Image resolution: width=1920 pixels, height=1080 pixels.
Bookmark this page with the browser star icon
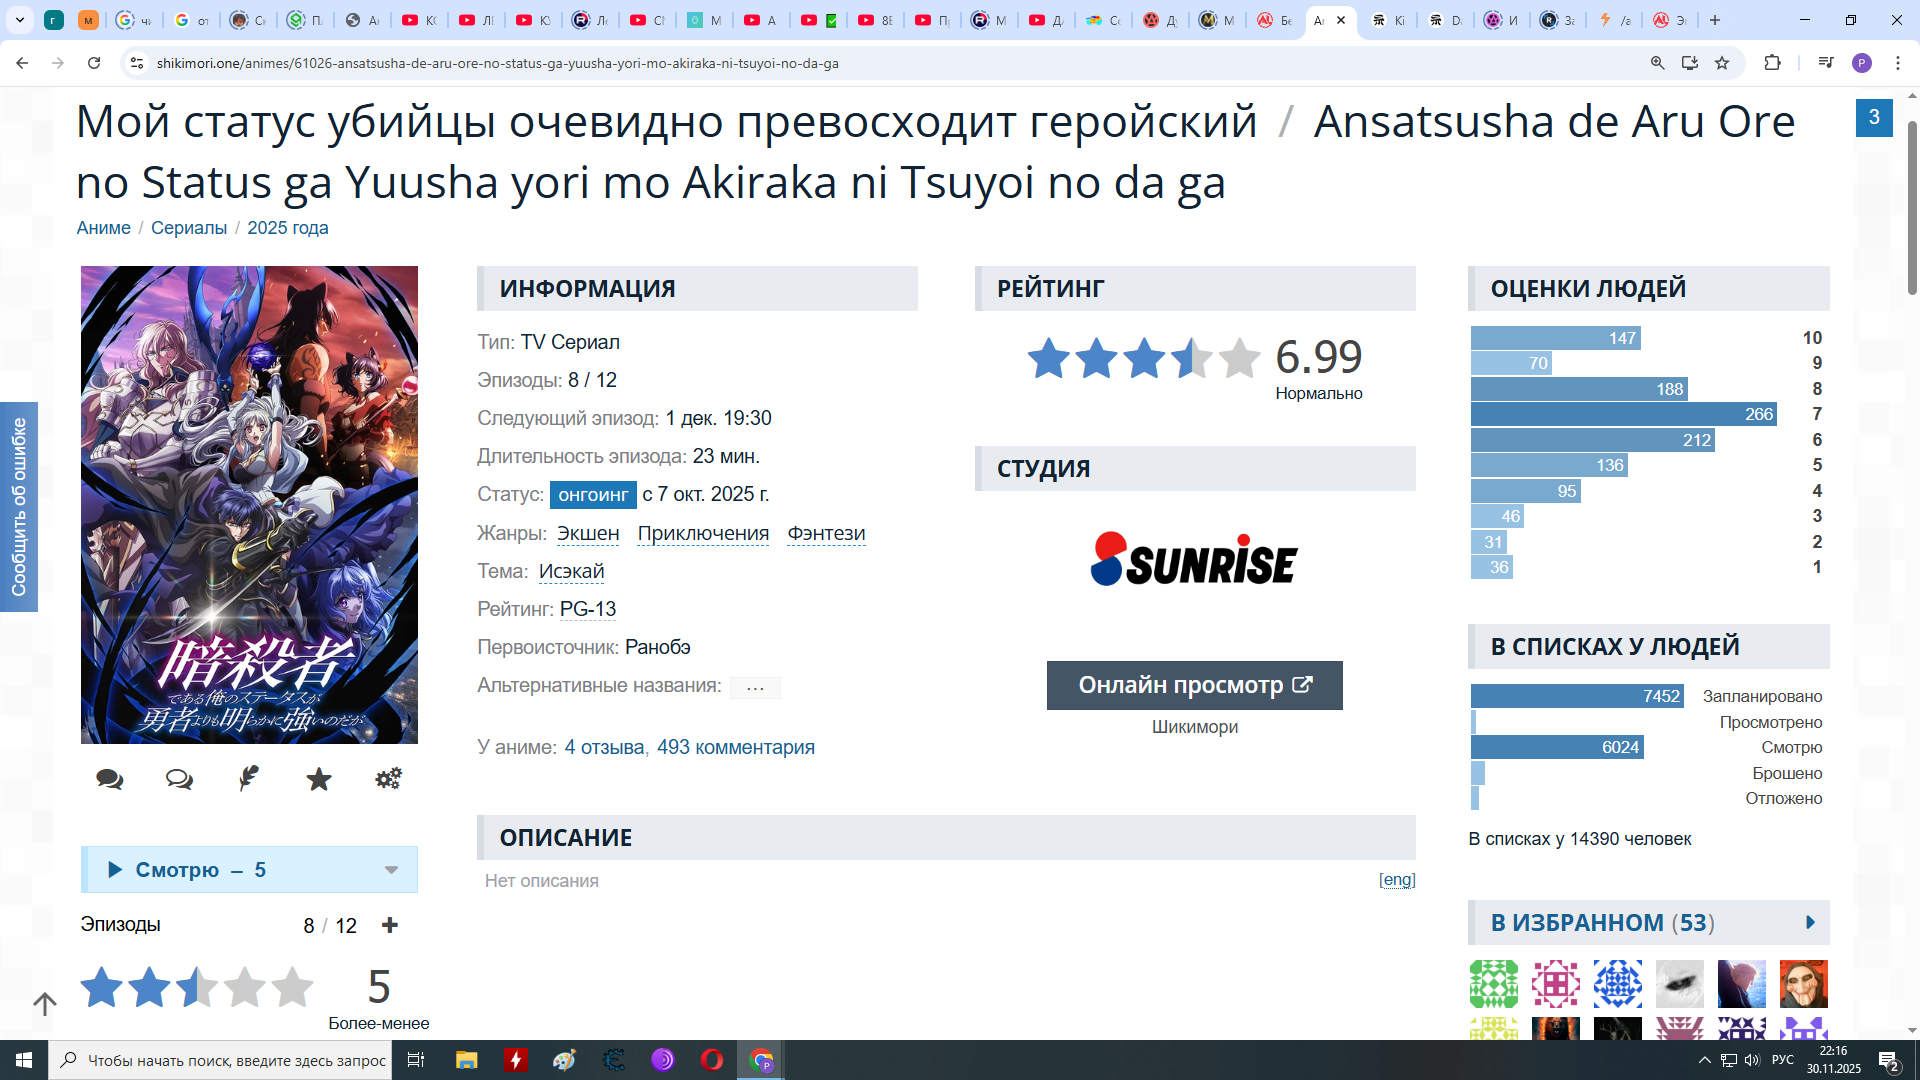pyautogui.click(x=1722, y=63)
